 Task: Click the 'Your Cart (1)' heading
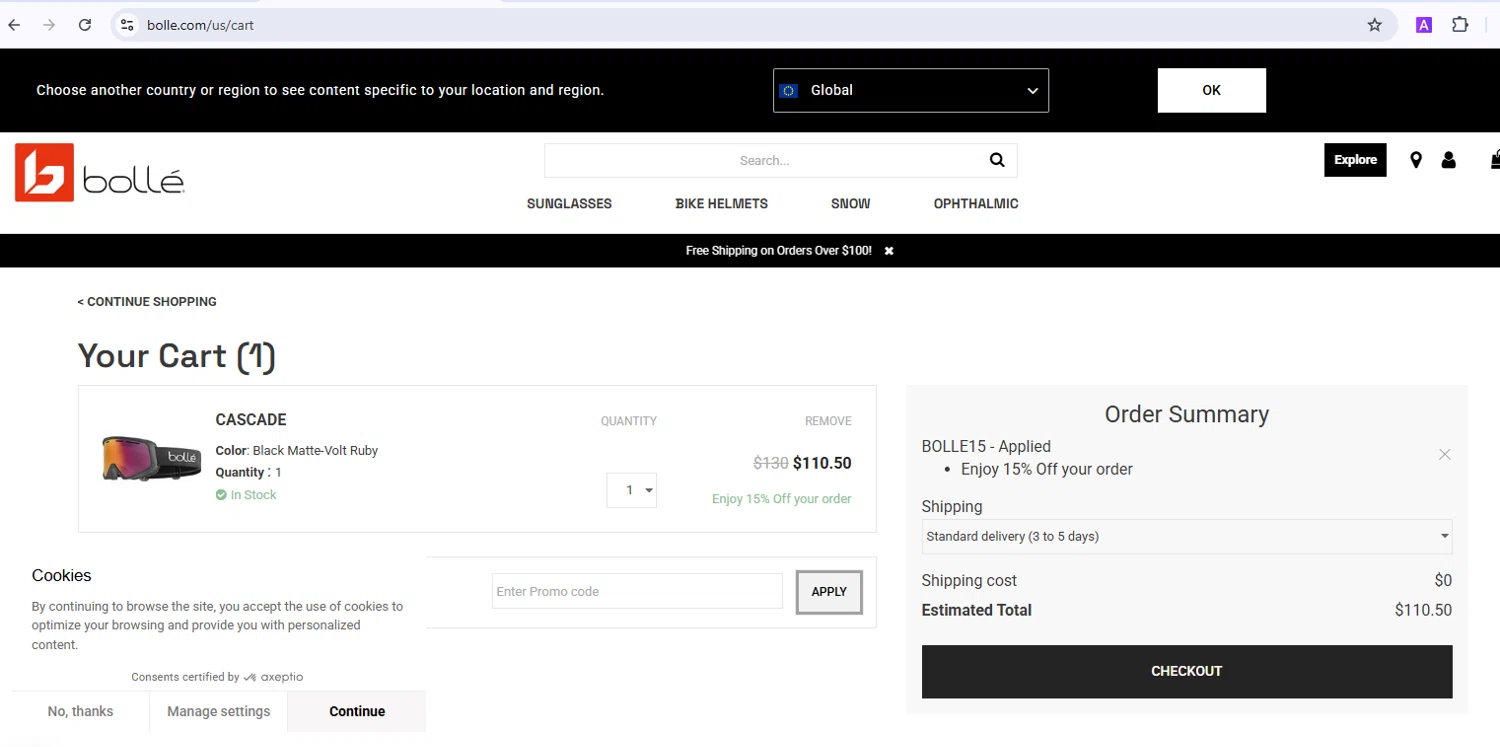177,356
